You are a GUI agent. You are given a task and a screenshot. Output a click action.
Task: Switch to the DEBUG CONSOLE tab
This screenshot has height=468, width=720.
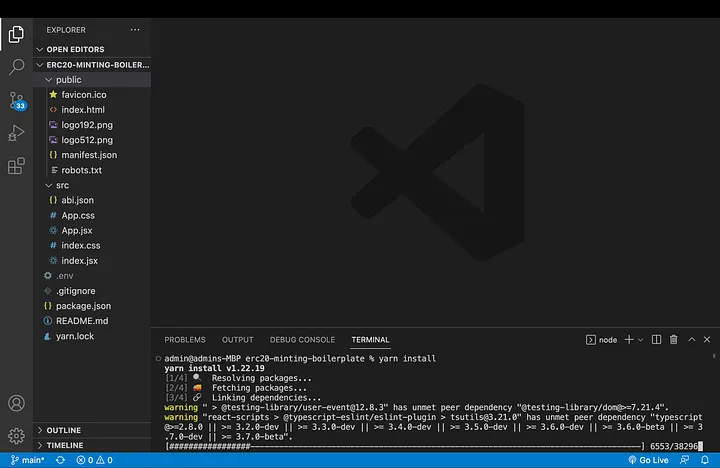click(x=302, y=340)
